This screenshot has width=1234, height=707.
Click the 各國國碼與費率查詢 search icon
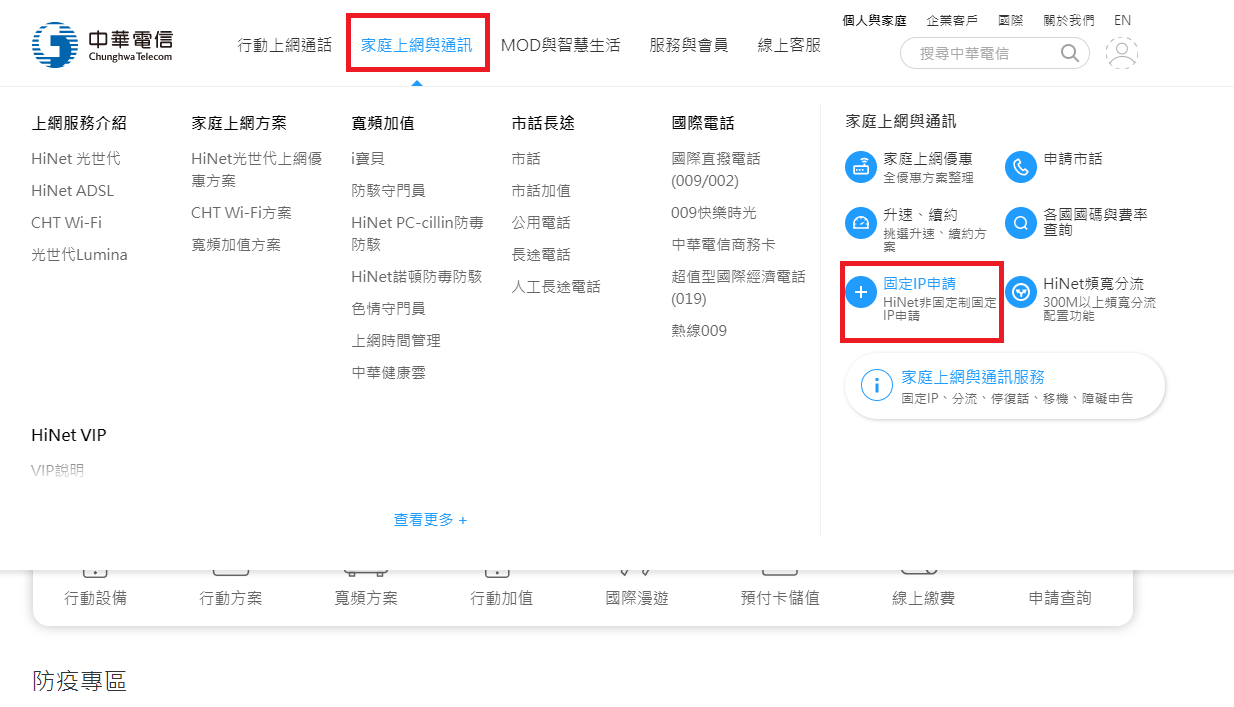pos(1020,223)
